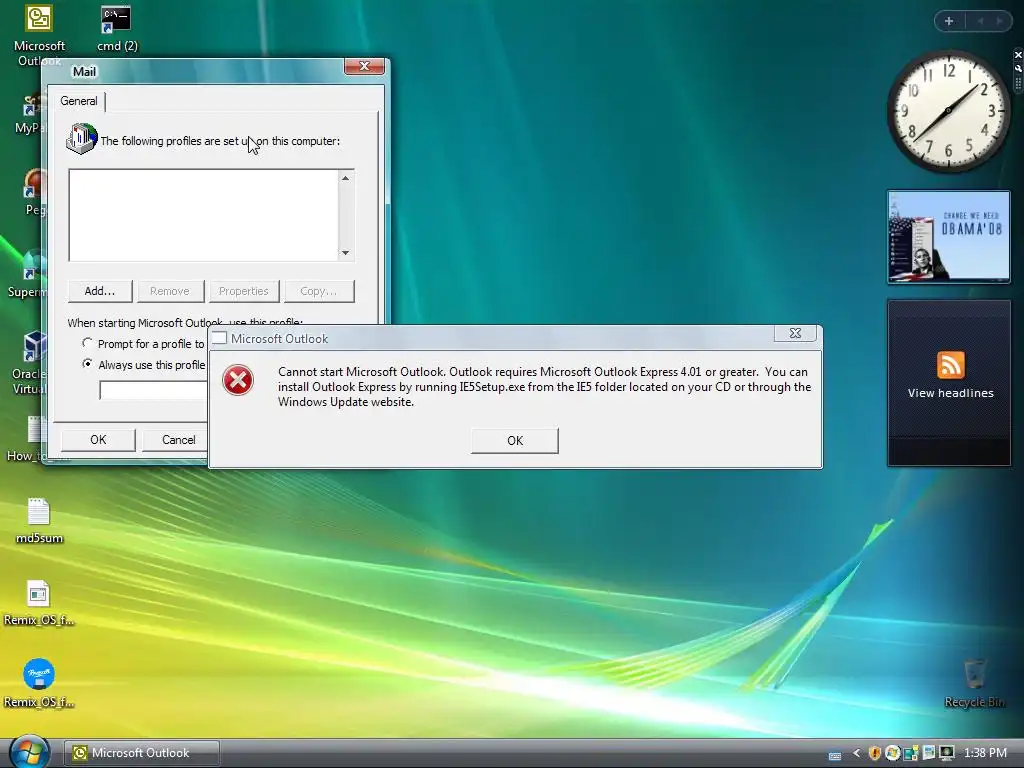
Task: Click the clock gadget drag handle dots
Action: pos(1018,84)
